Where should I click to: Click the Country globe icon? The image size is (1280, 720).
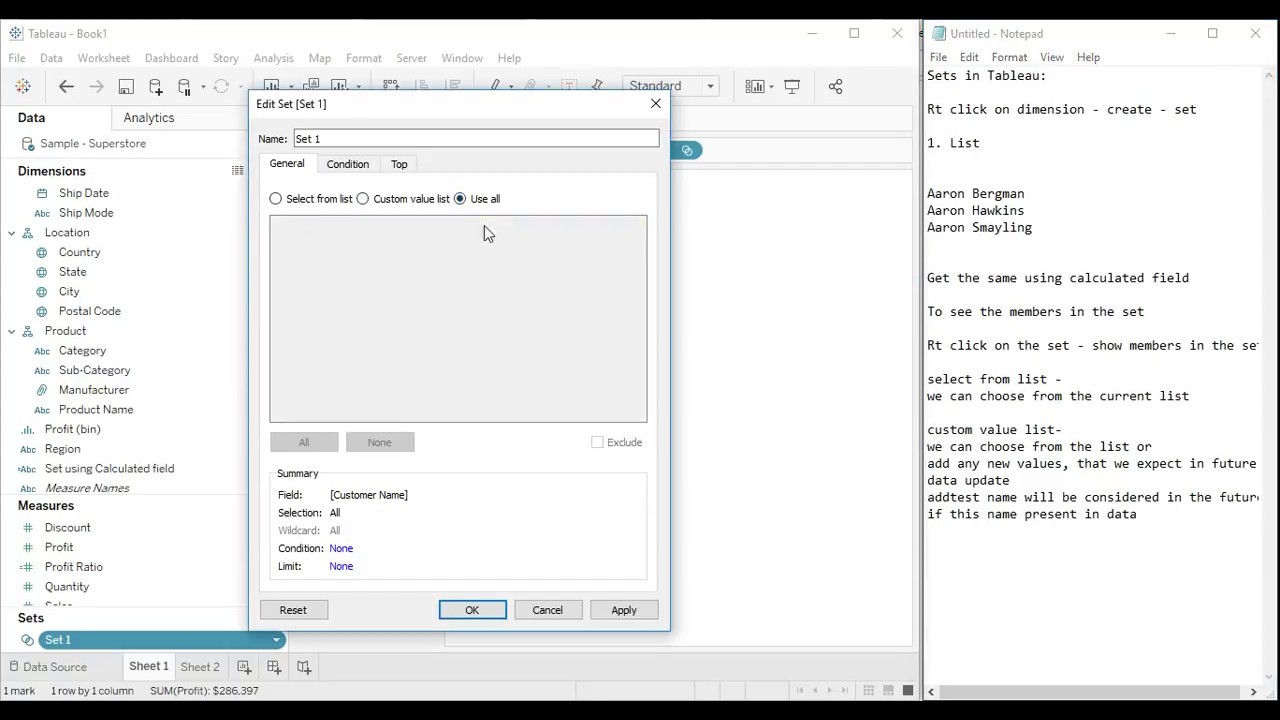pos(42,252)
